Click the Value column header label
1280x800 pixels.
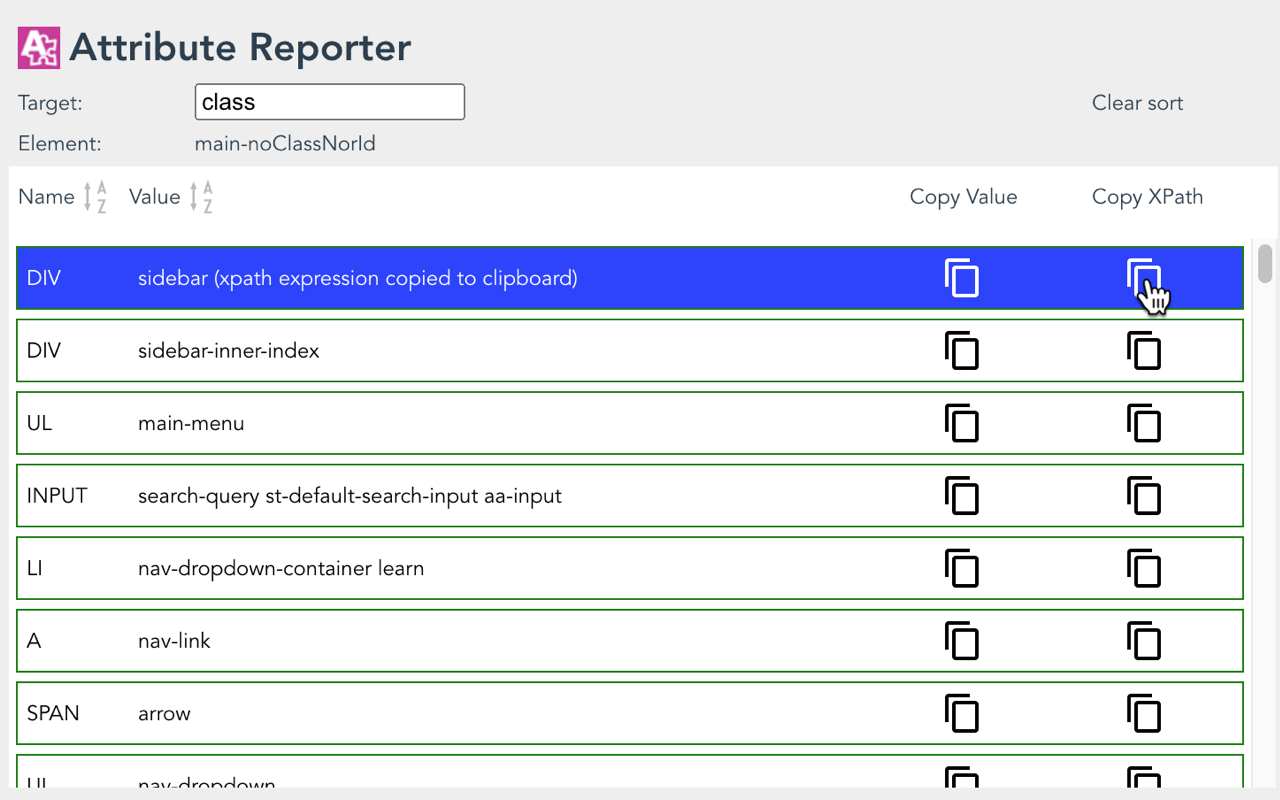pos(155,197)
